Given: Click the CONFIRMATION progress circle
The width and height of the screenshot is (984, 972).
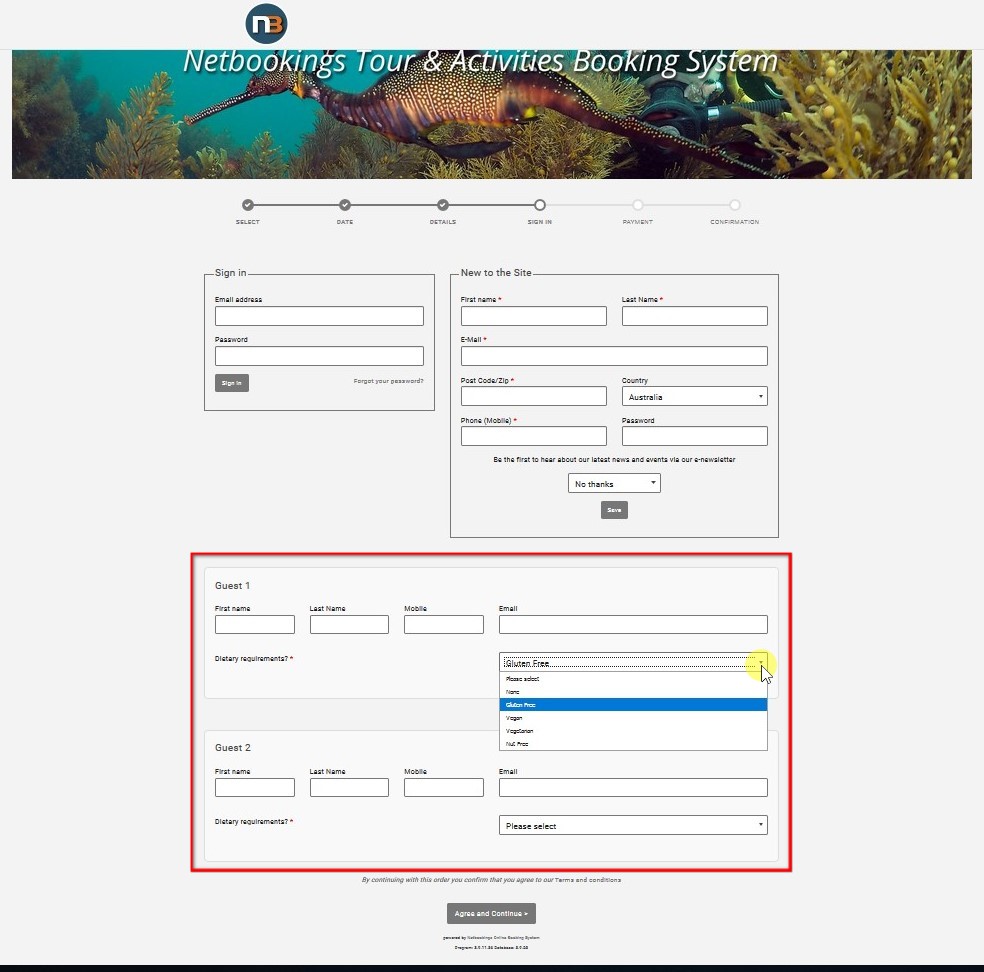Looking at the screenshot, I should tap(735, 203).
